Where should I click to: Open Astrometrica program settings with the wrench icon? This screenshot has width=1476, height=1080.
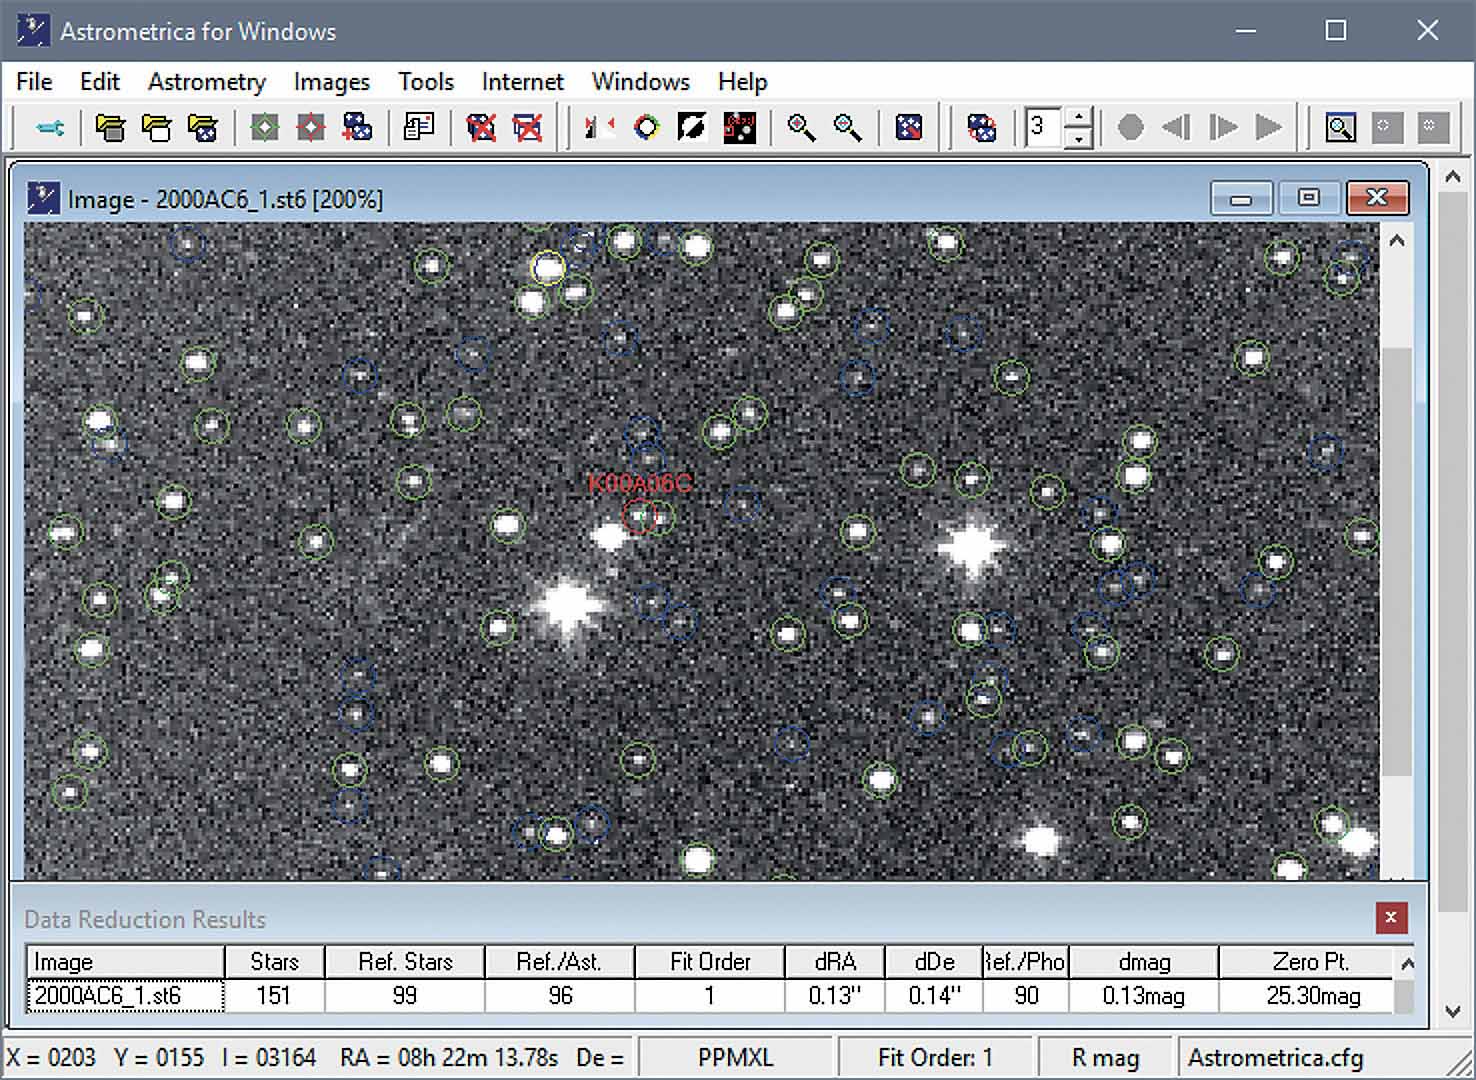50,127
